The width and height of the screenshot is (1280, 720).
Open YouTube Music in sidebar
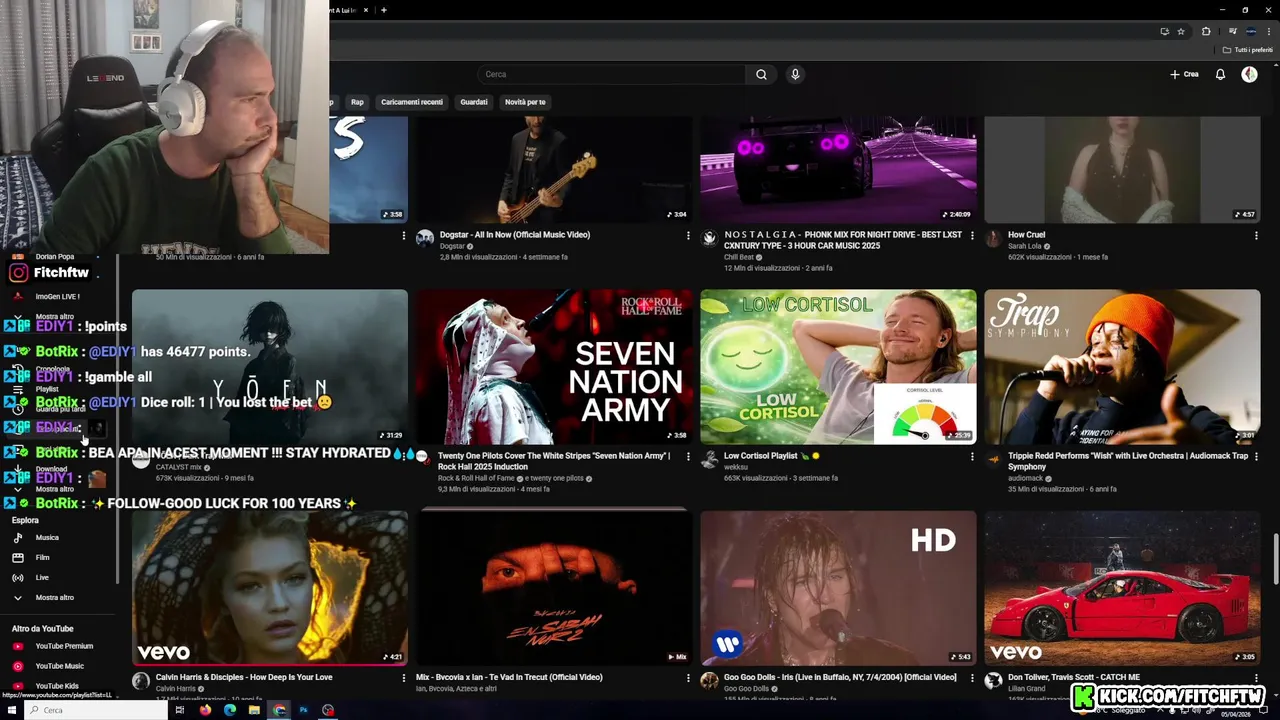pos(60,666)
